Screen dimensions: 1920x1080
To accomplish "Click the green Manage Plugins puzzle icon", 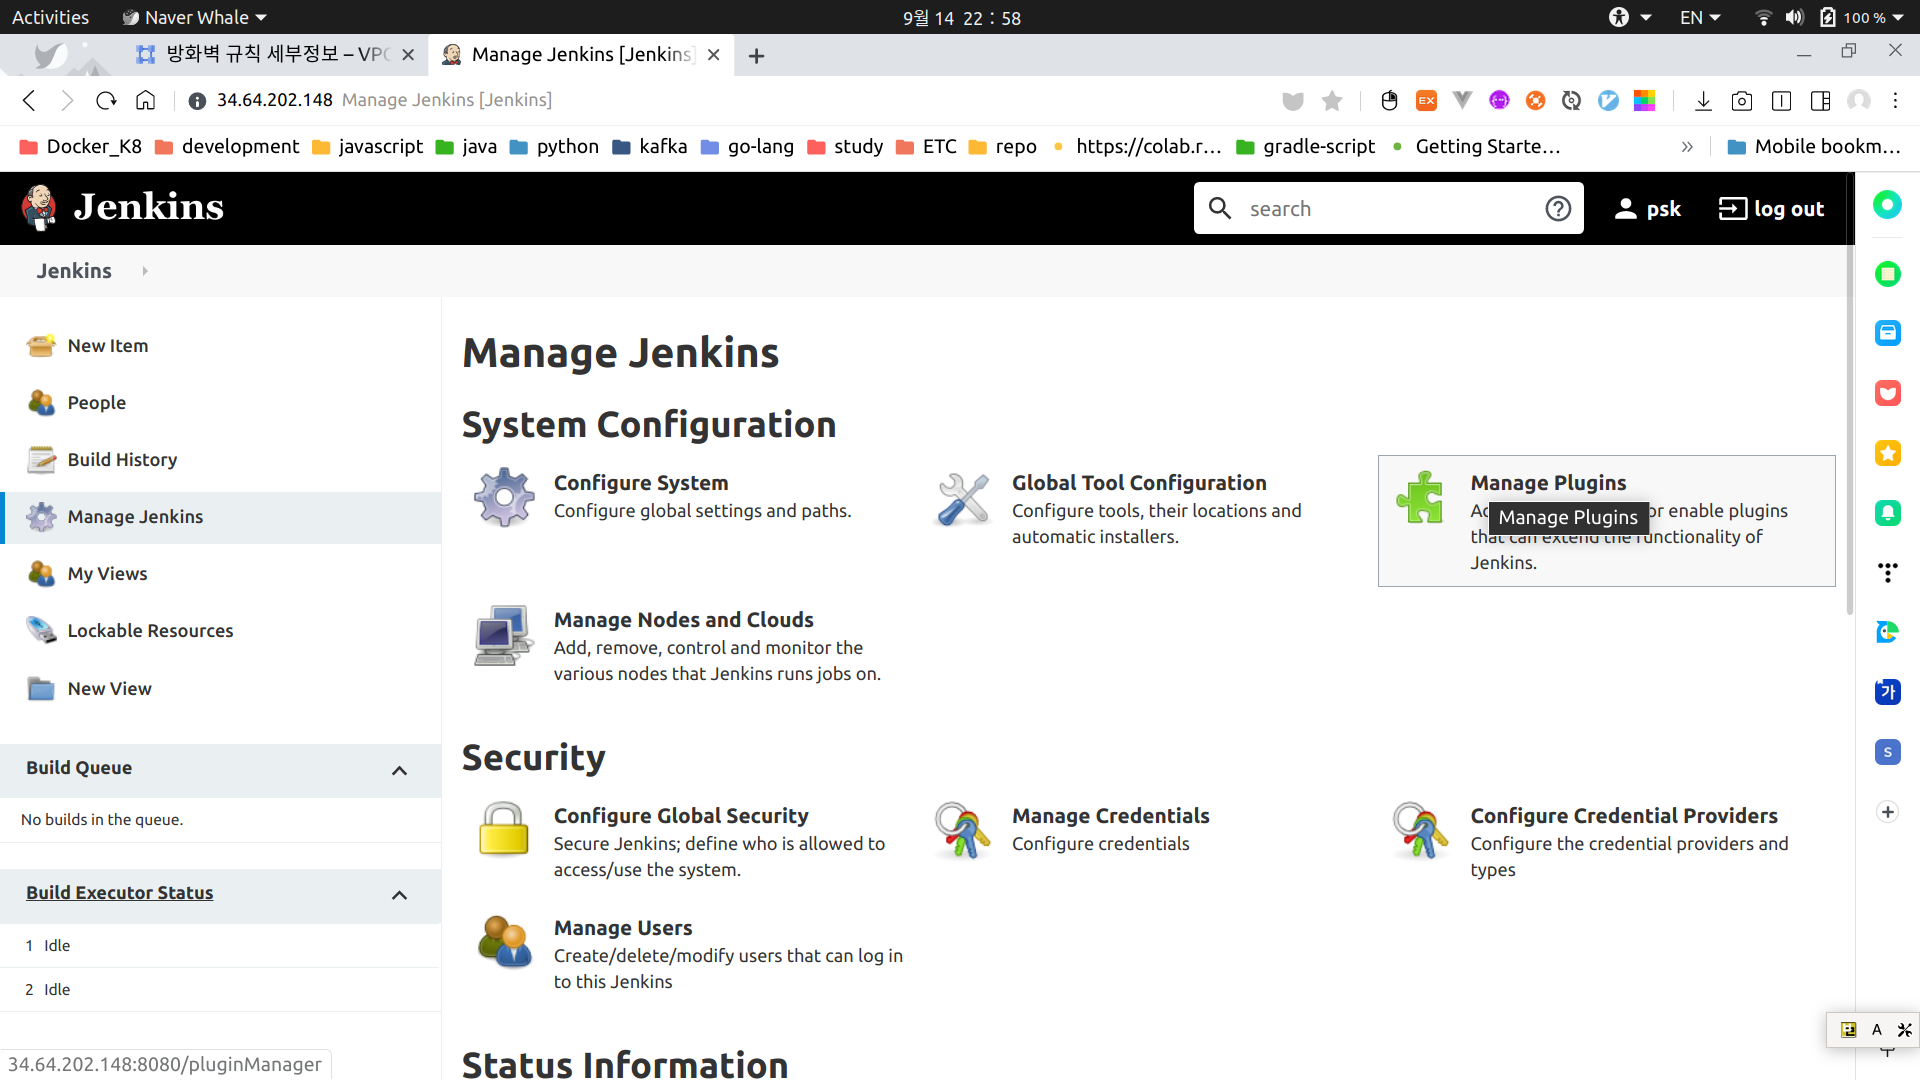I will click(1420, 497).
